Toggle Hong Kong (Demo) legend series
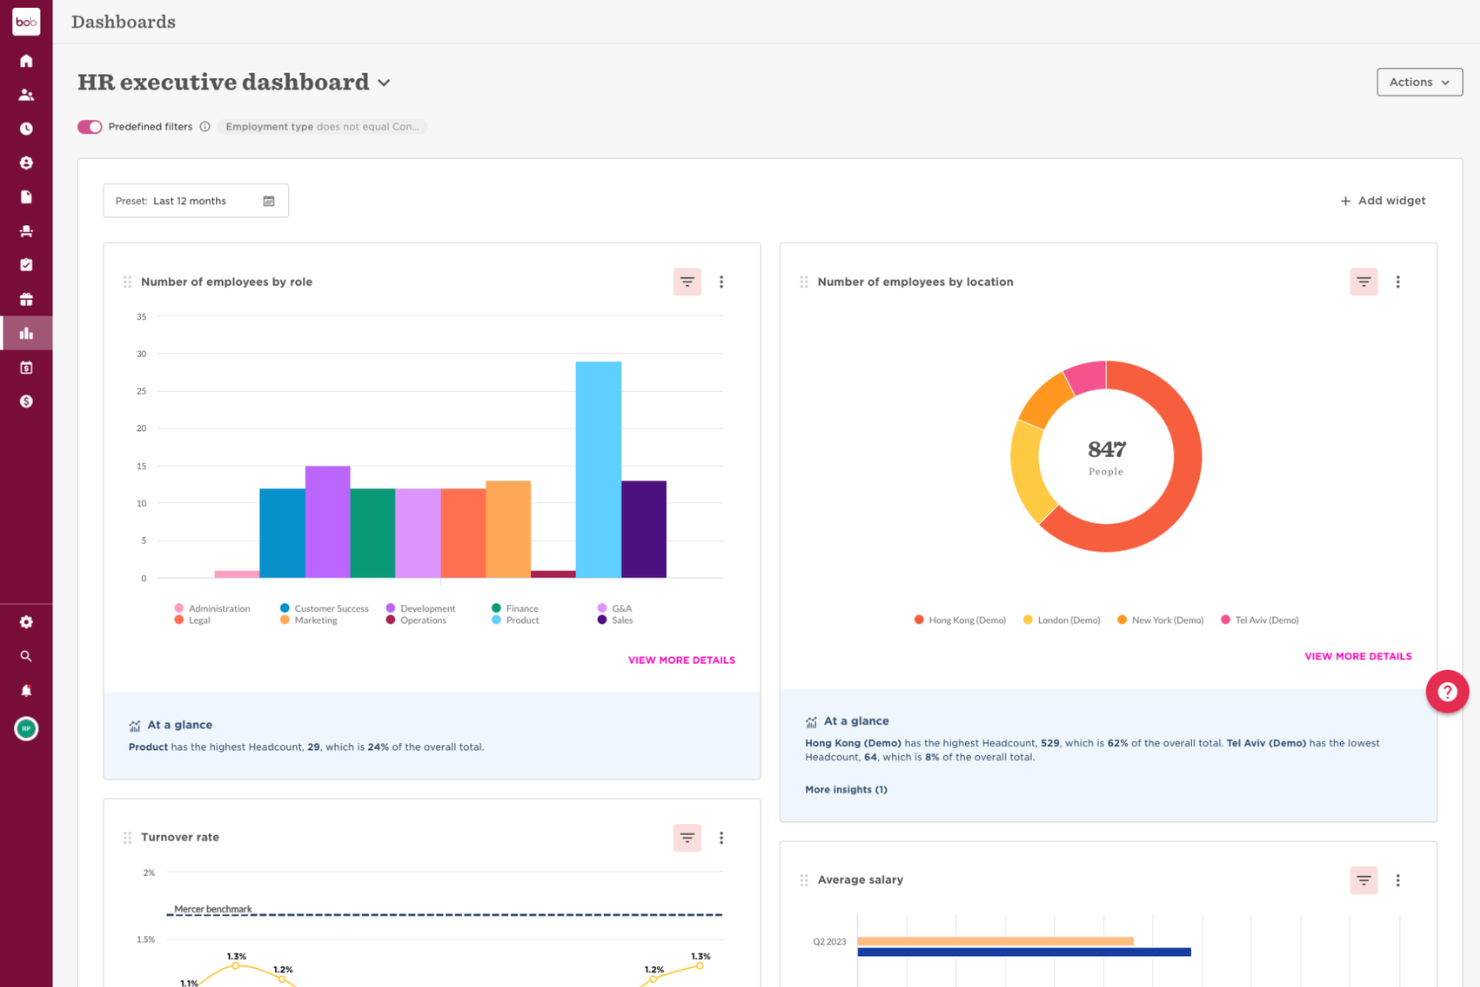This screenshot has height=987, width=1480. [959, 620]
